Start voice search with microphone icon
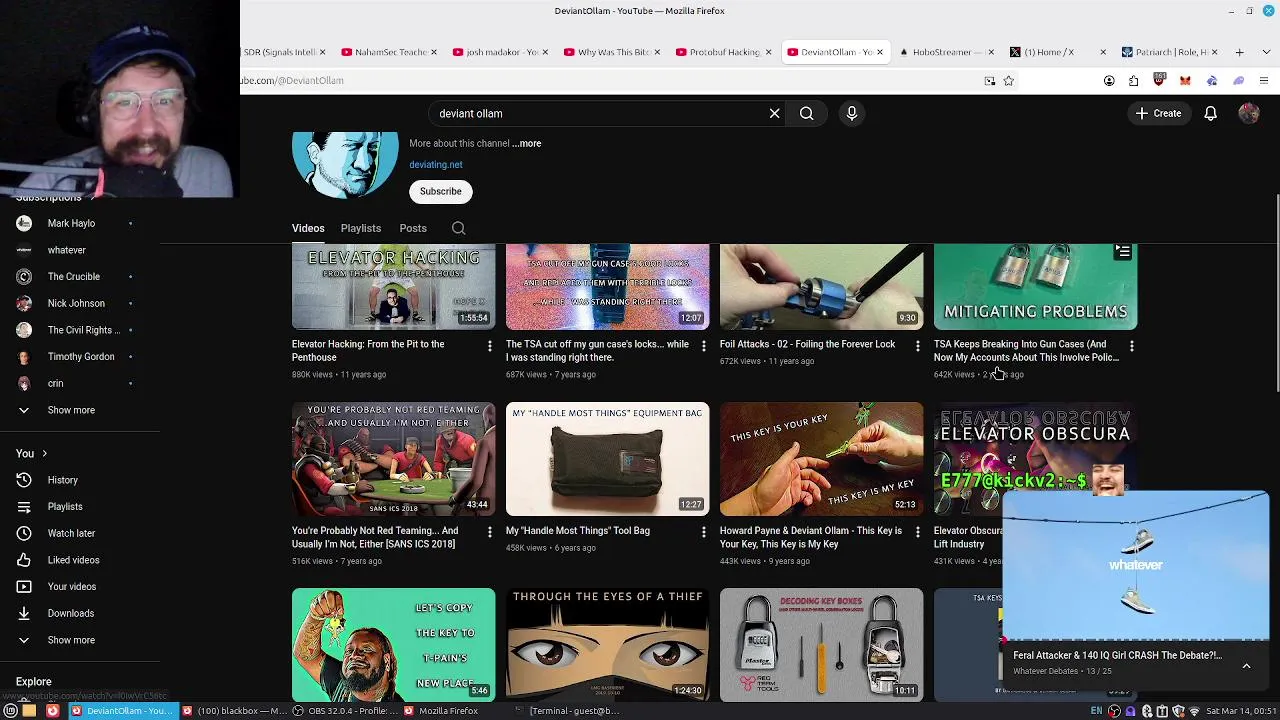Image resolution: width=1280 pixels, height=720 pixels. pyautogui.click(x=852, y=113)
